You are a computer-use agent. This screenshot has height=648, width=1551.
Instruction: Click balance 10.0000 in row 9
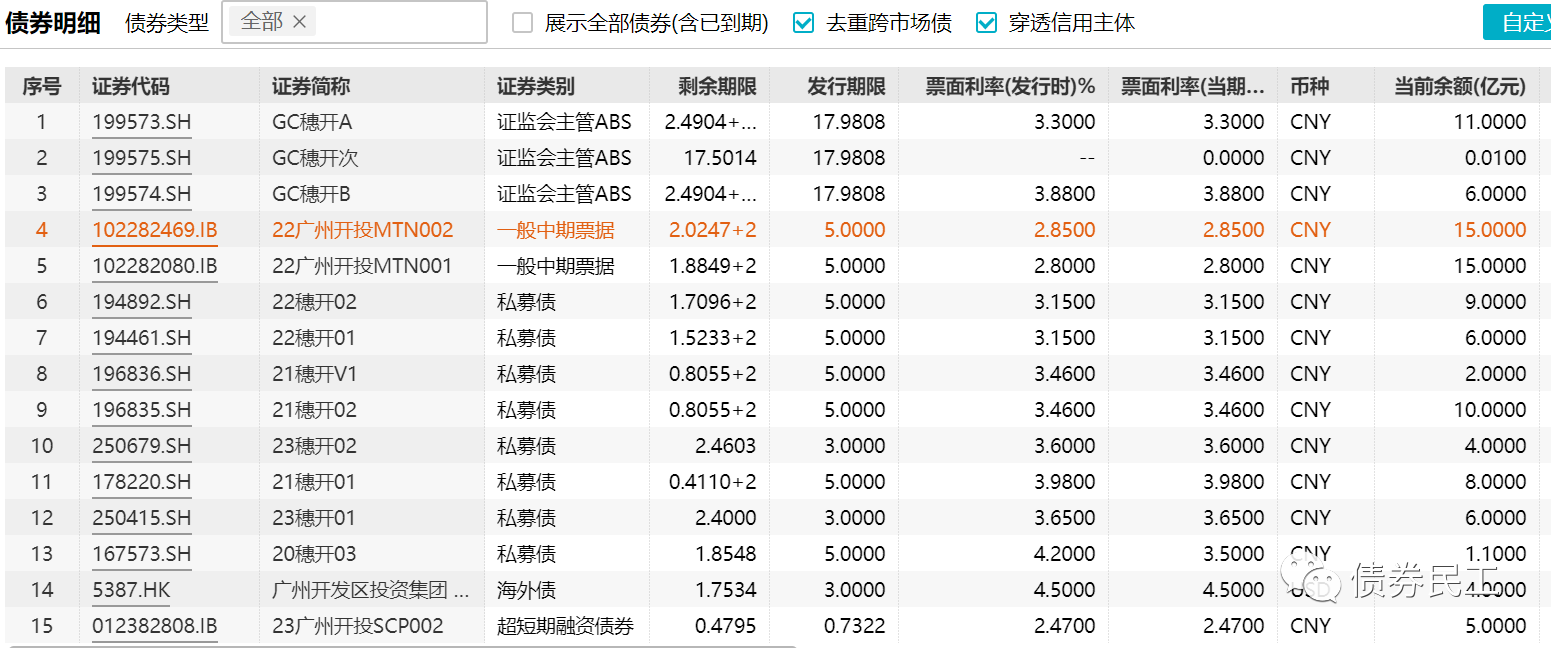pyautogui.click(x=1490, y=410)
